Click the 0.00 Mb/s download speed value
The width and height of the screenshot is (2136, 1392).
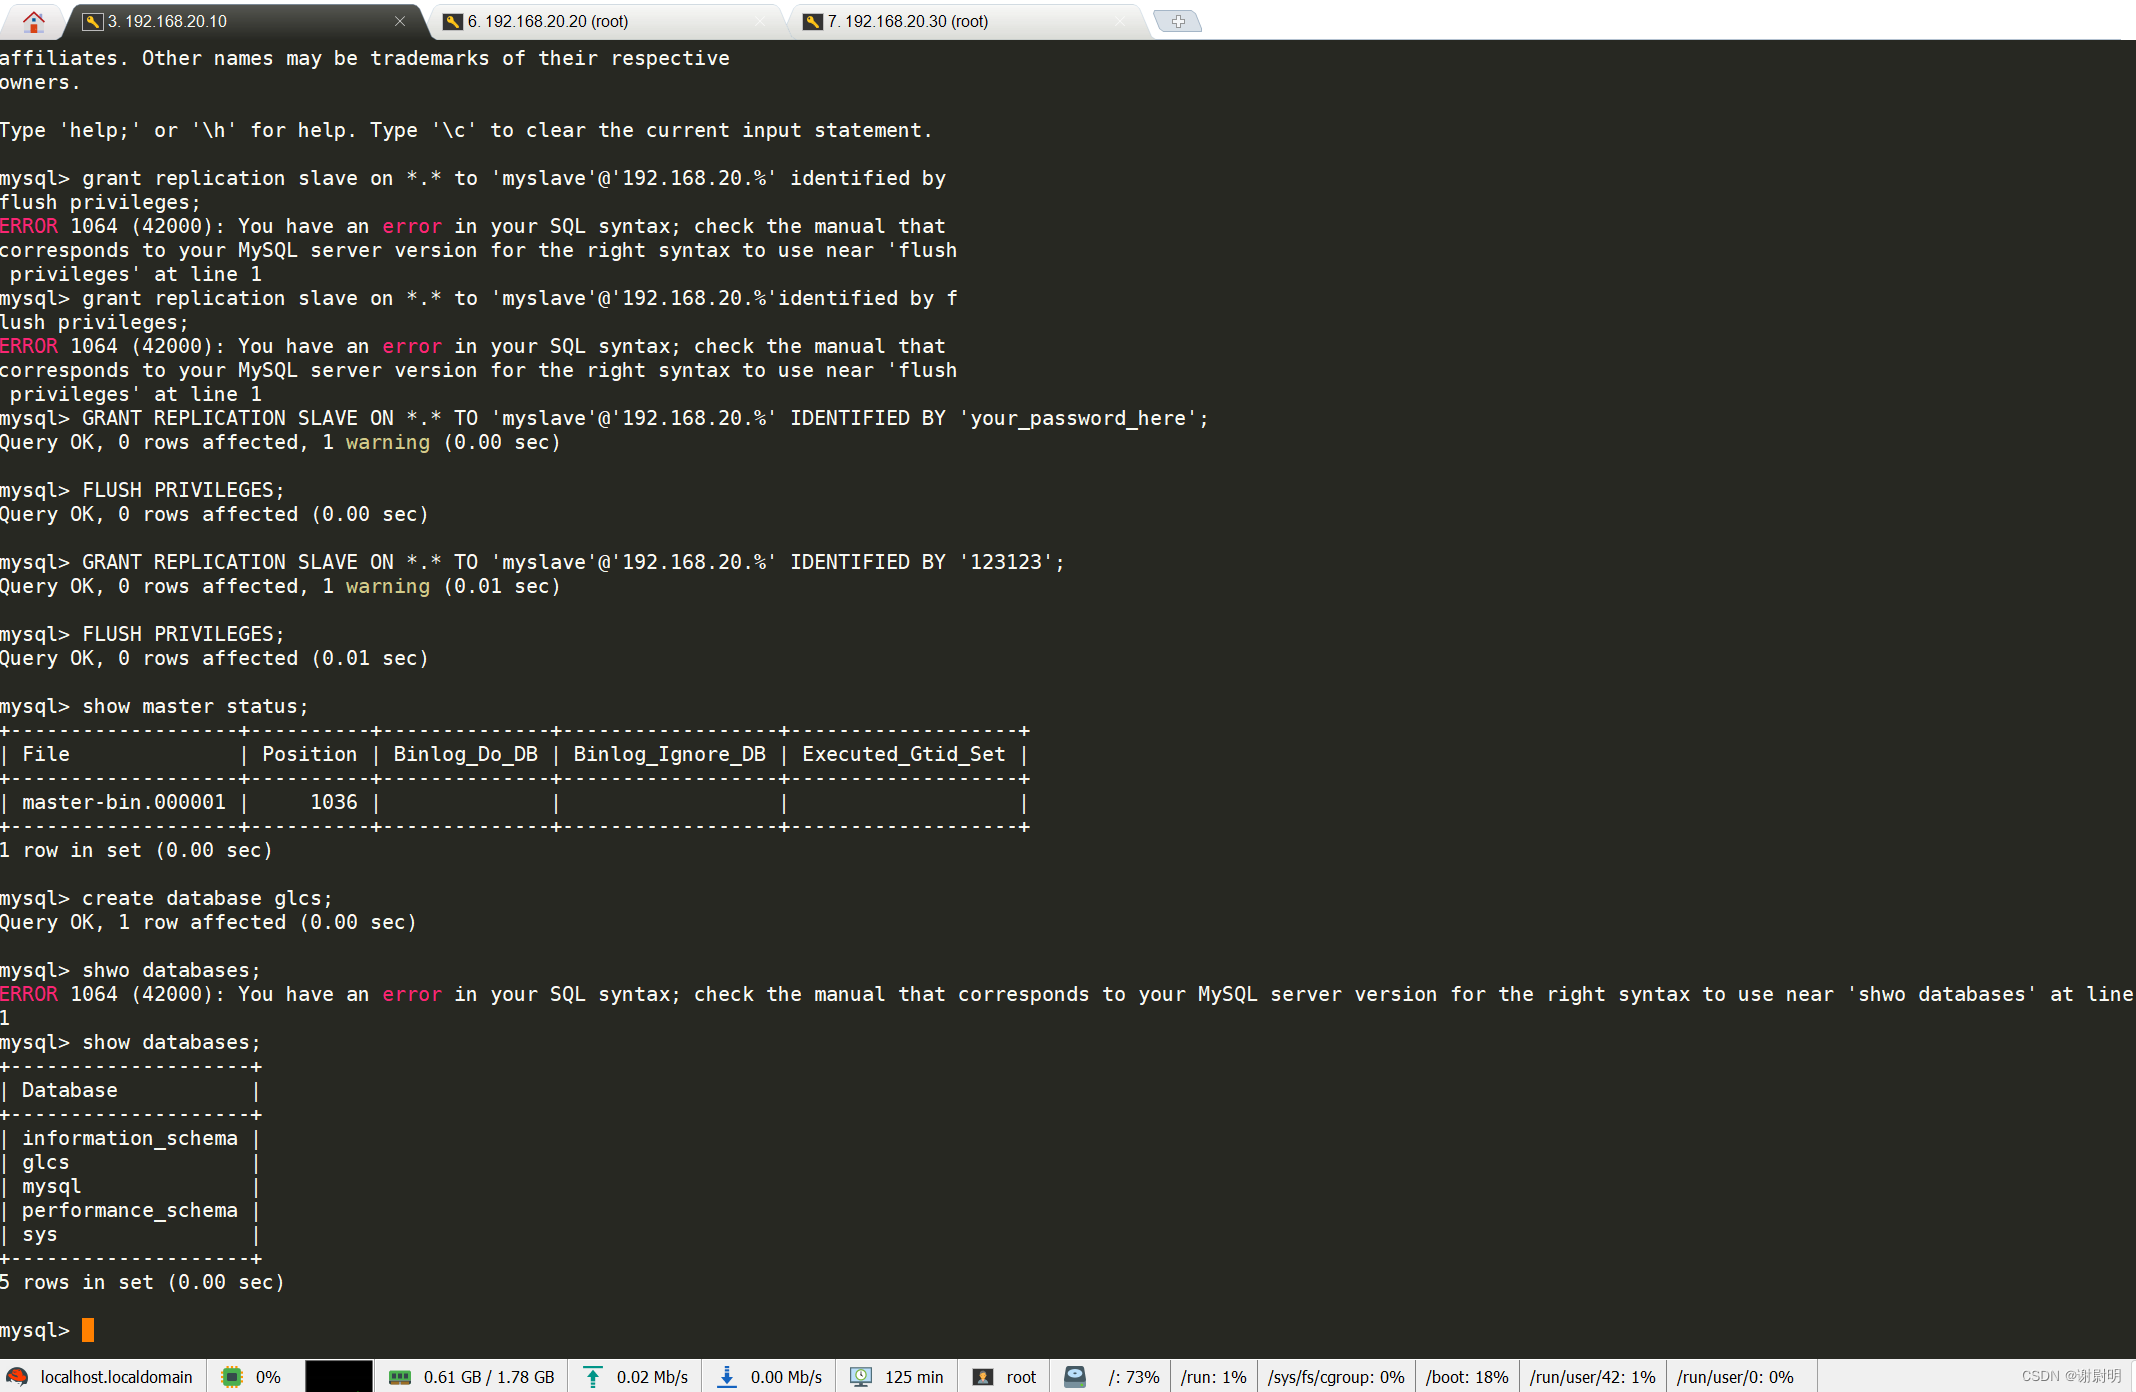point(786,1377)
